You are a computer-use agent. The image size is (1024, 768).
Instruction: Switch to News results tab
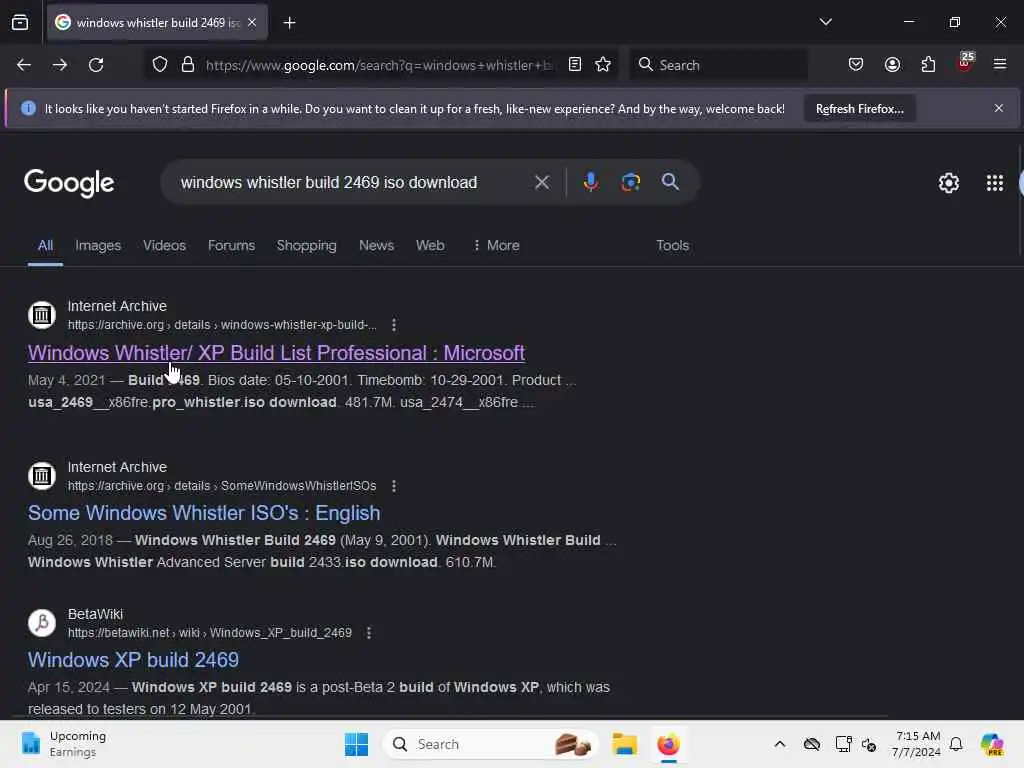(x=376, y=246)
